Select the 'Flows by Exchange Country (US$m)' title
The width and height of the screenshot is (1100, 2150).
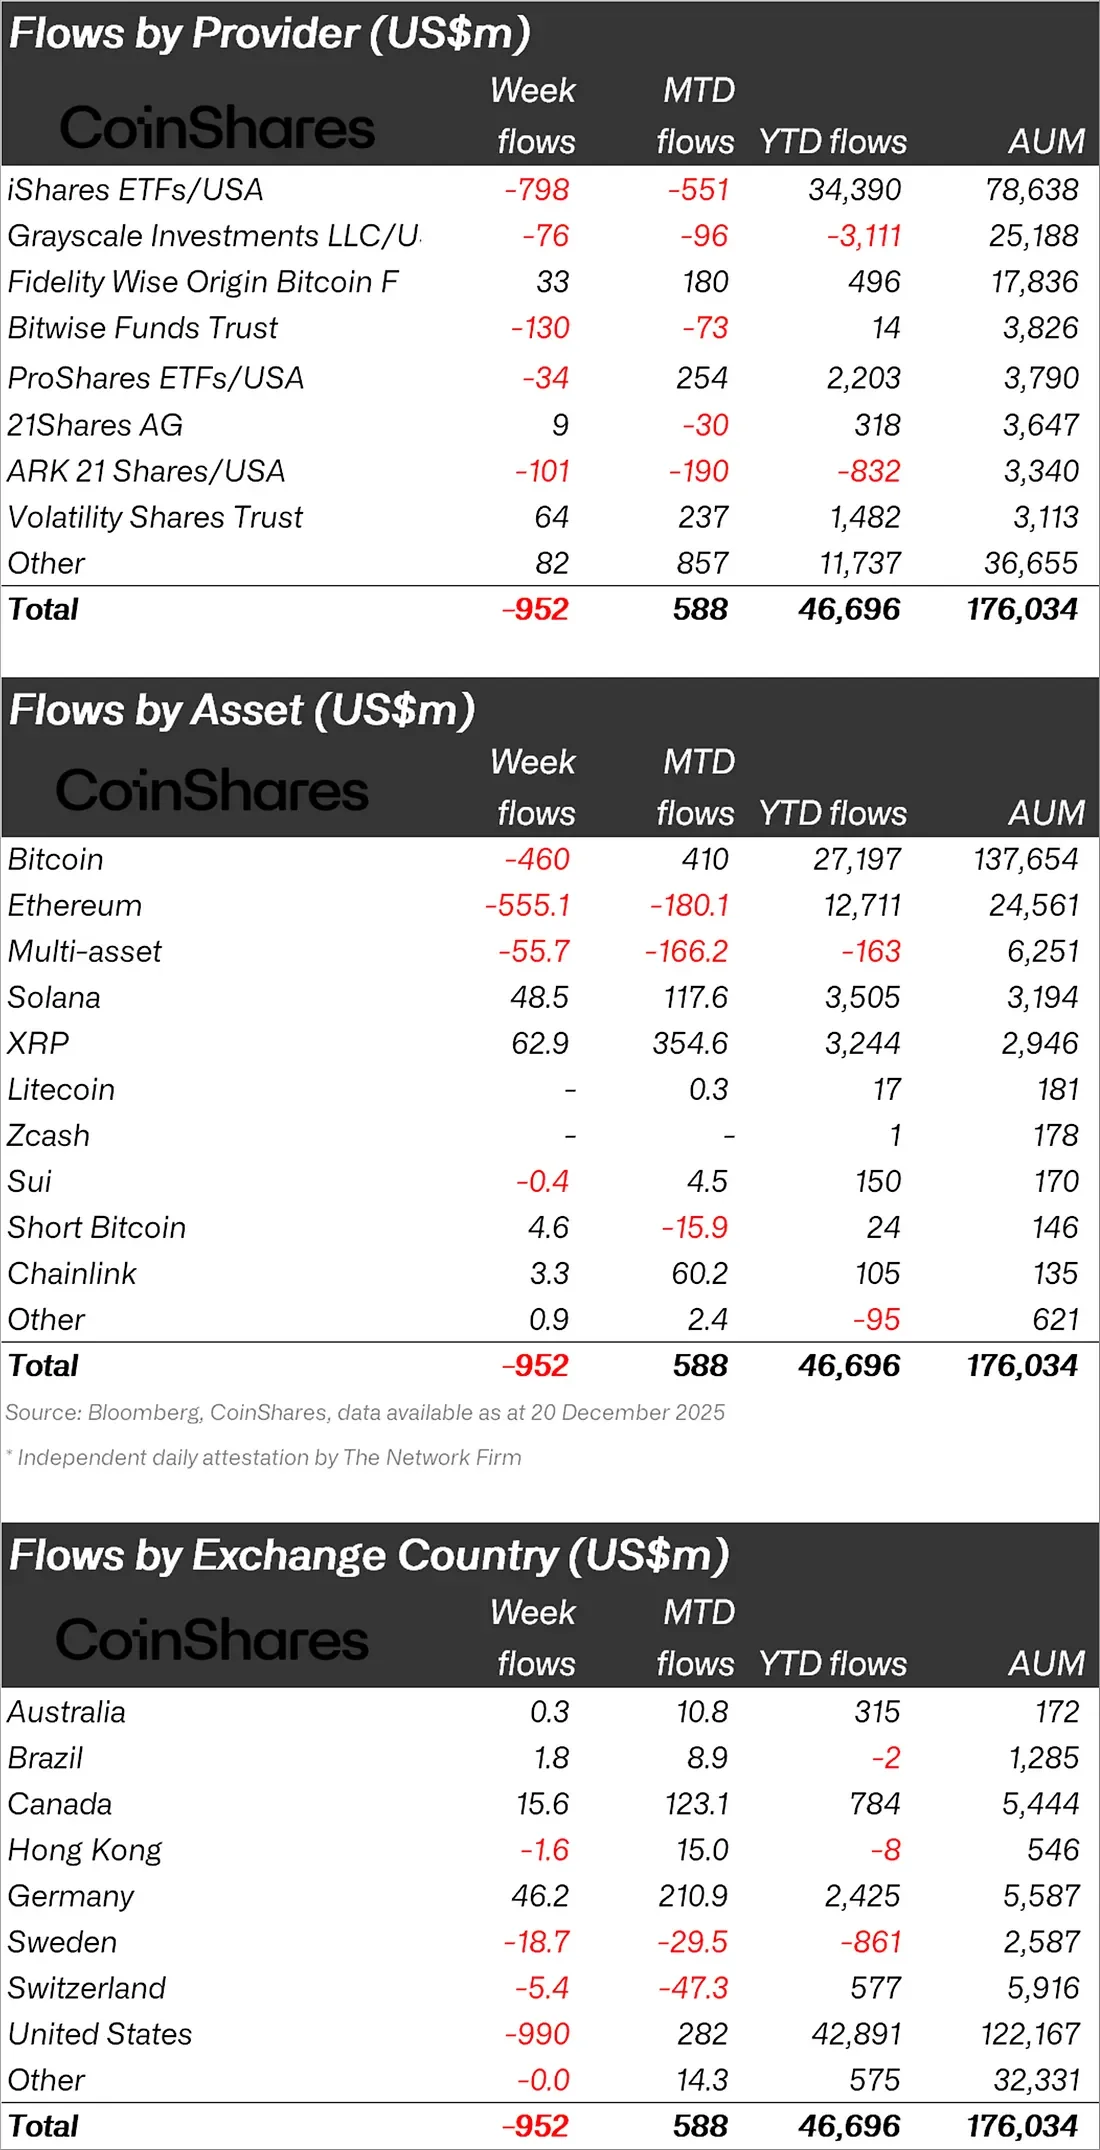369,1556
